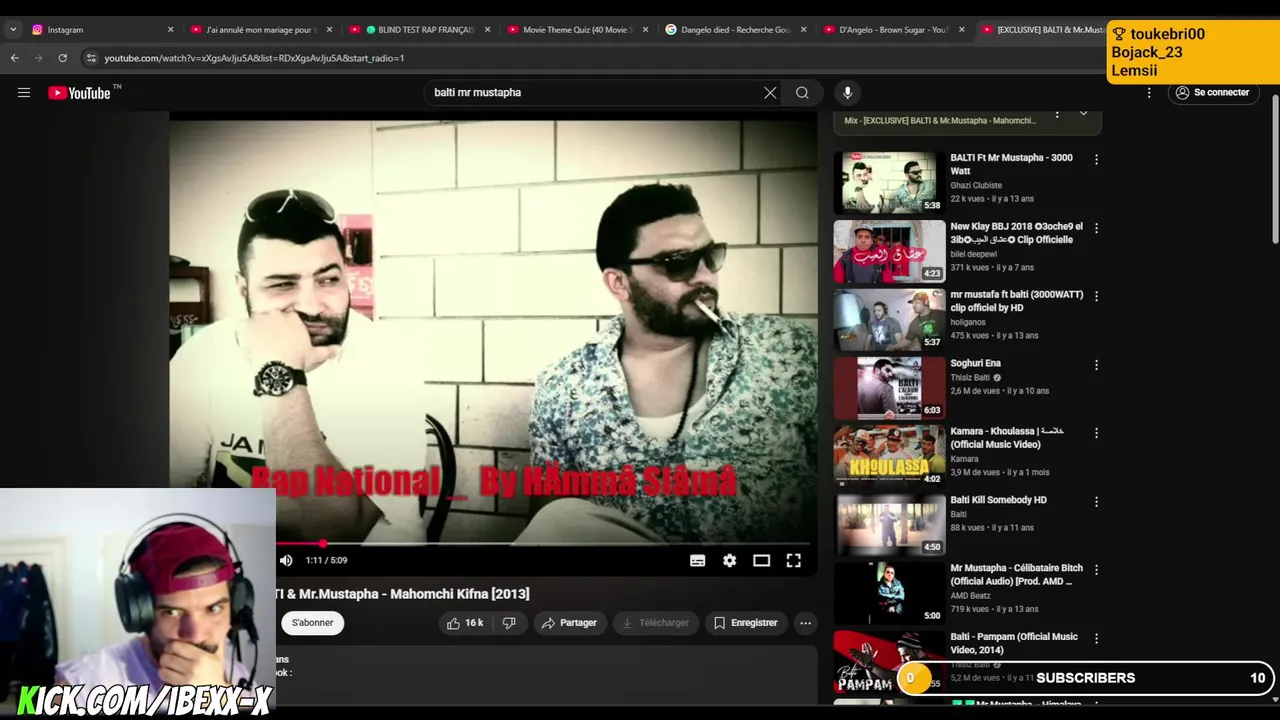Reload the current page
1280x720 pixels.
click(x=63, y=58)
